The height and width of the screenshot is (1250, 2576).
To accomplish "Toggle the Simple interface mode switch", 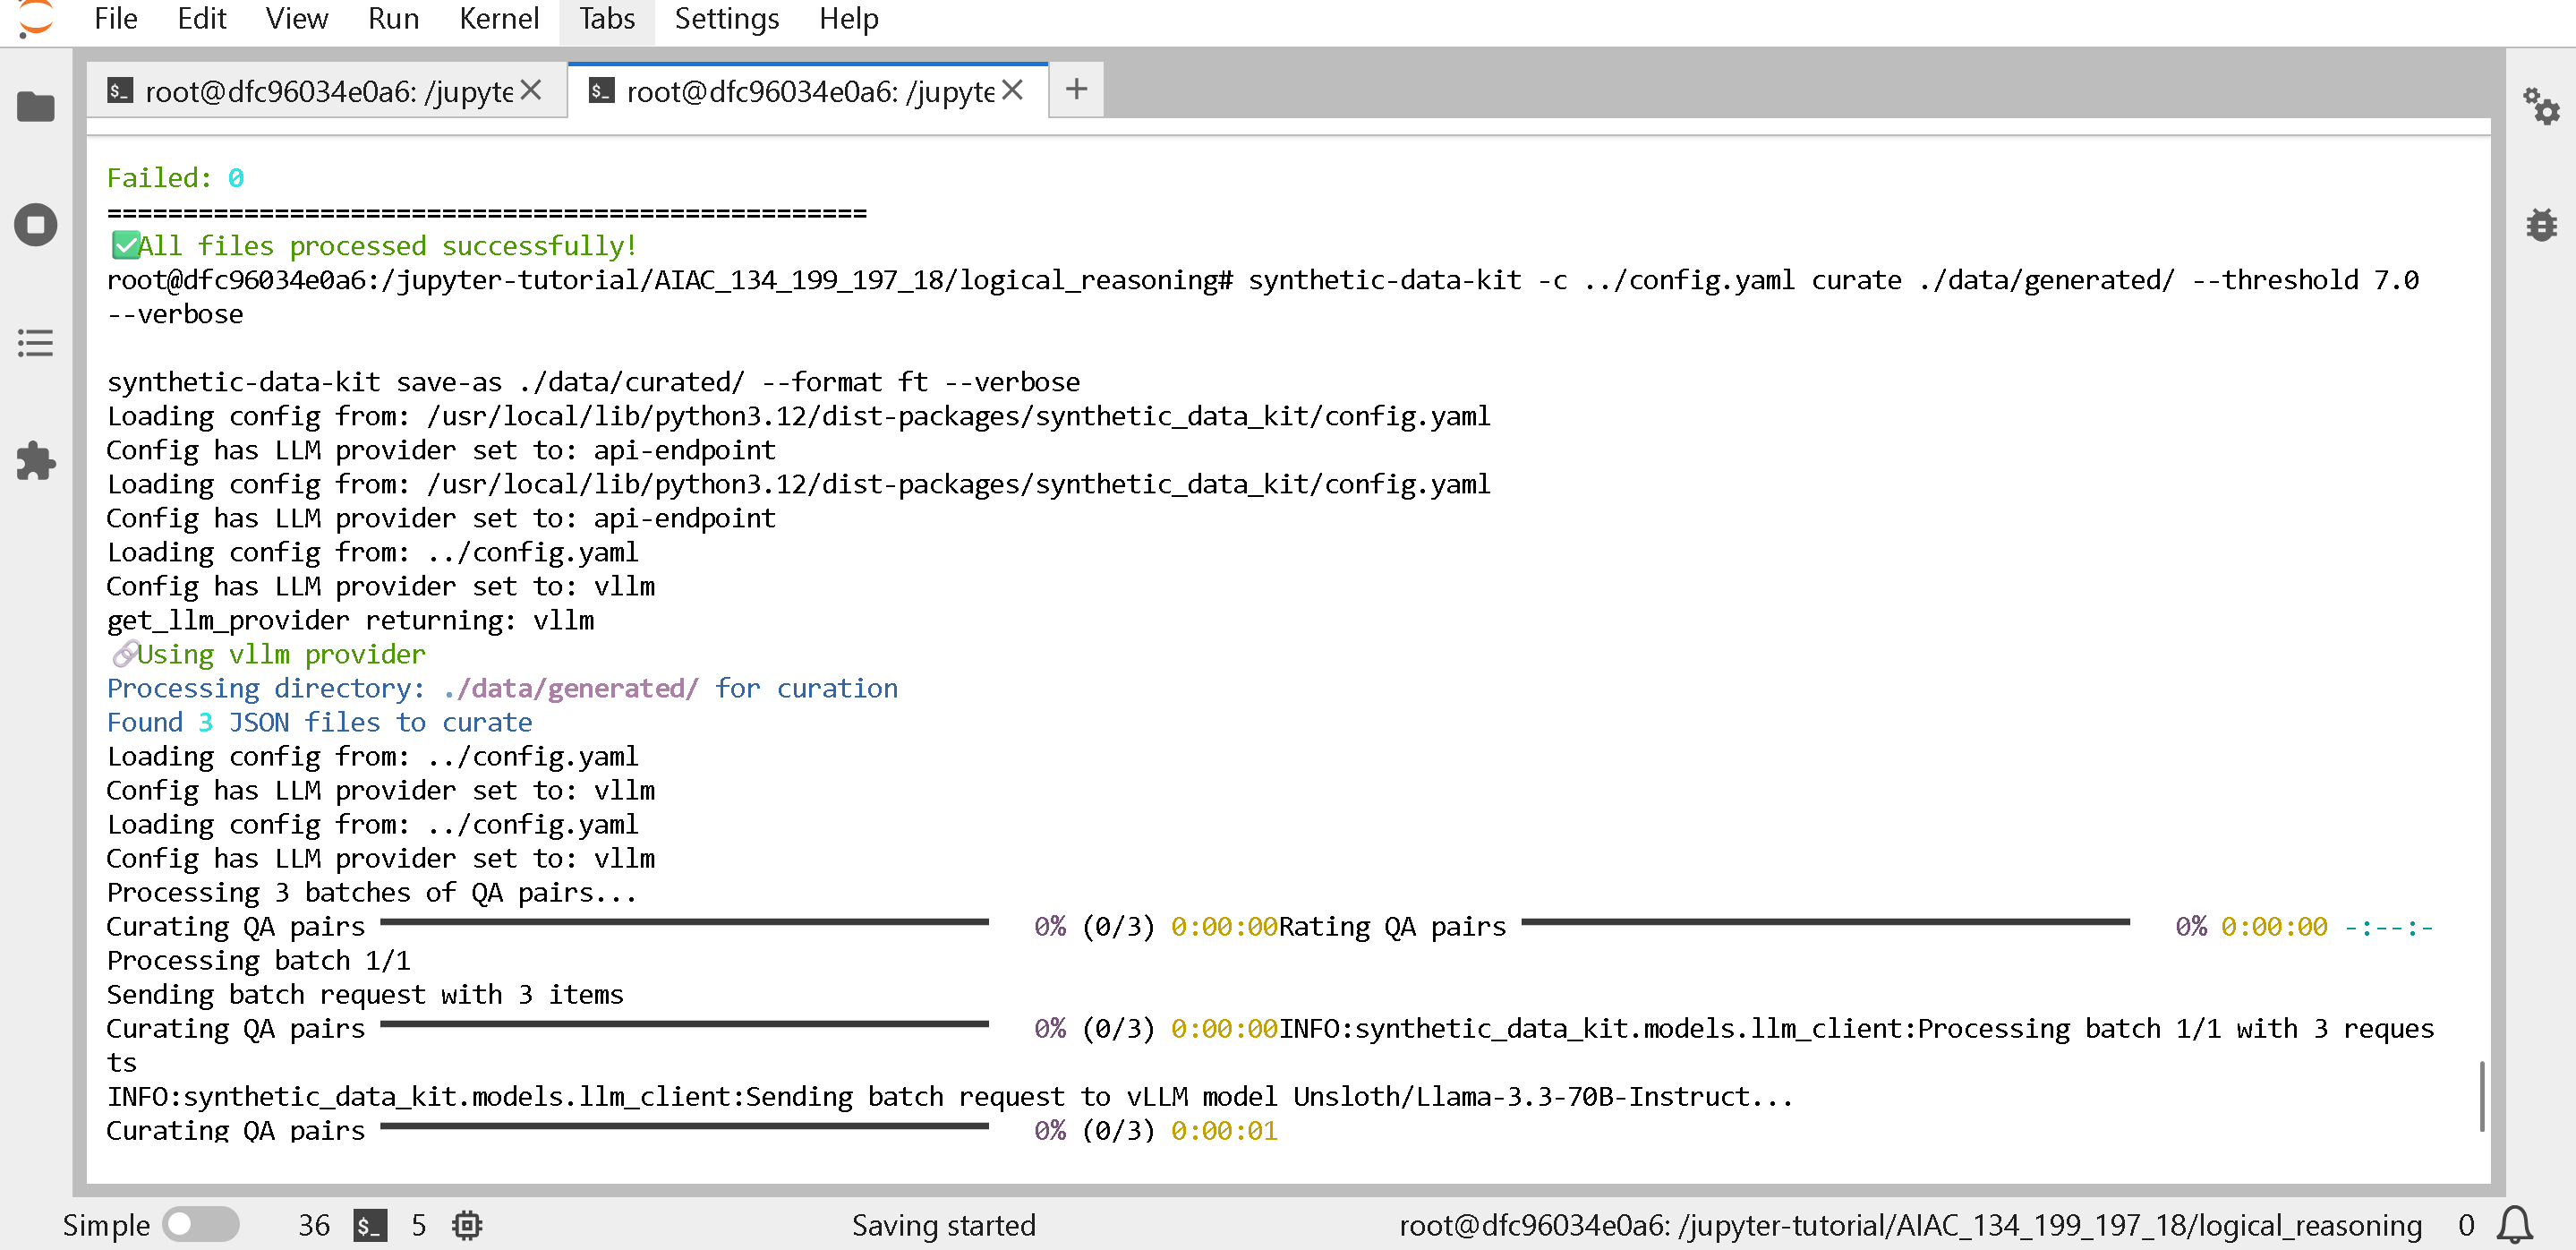I will tap(201, 1224).
